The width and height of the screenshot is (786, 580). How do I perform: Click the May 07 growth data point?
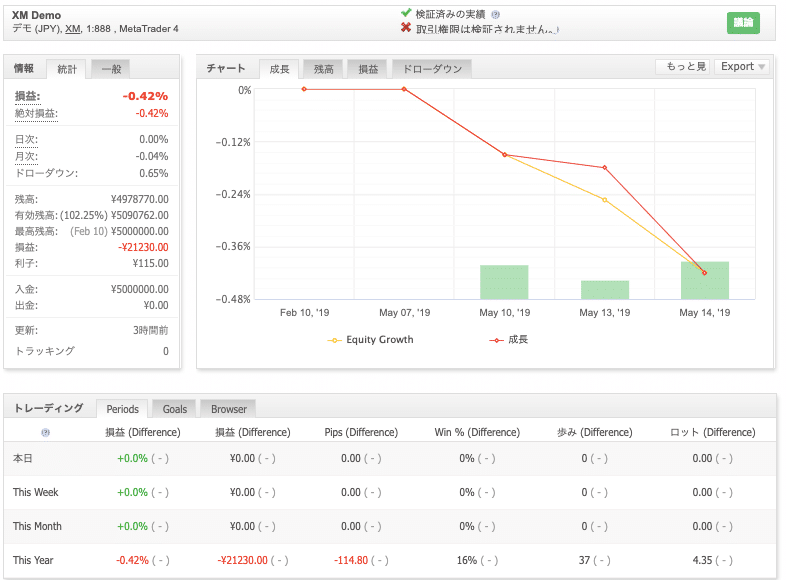pos(404,89)
